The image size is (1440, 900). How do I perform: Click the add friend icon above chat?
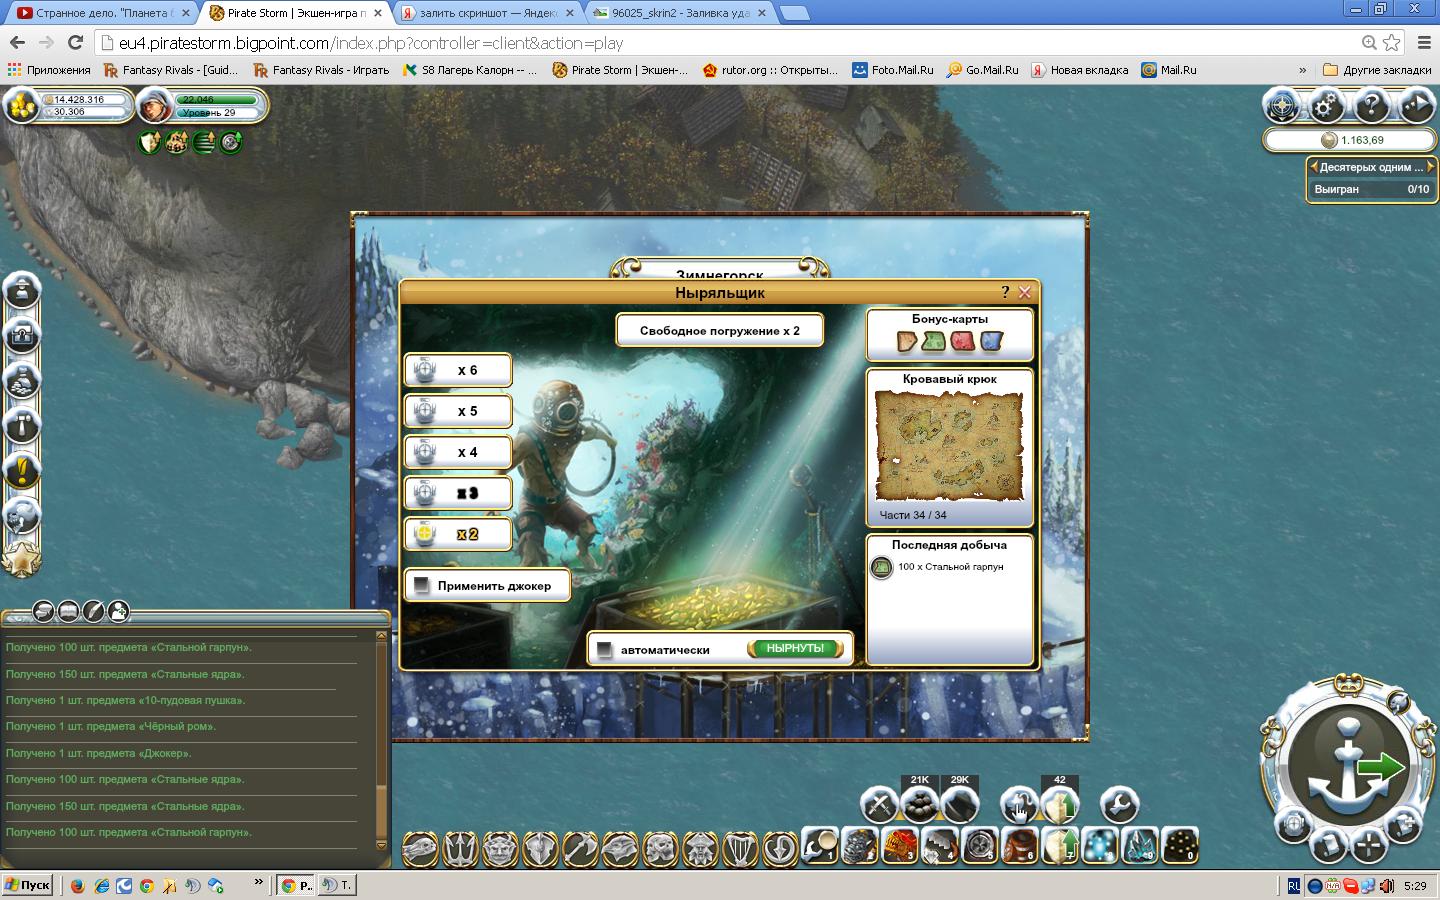point(118,610)
